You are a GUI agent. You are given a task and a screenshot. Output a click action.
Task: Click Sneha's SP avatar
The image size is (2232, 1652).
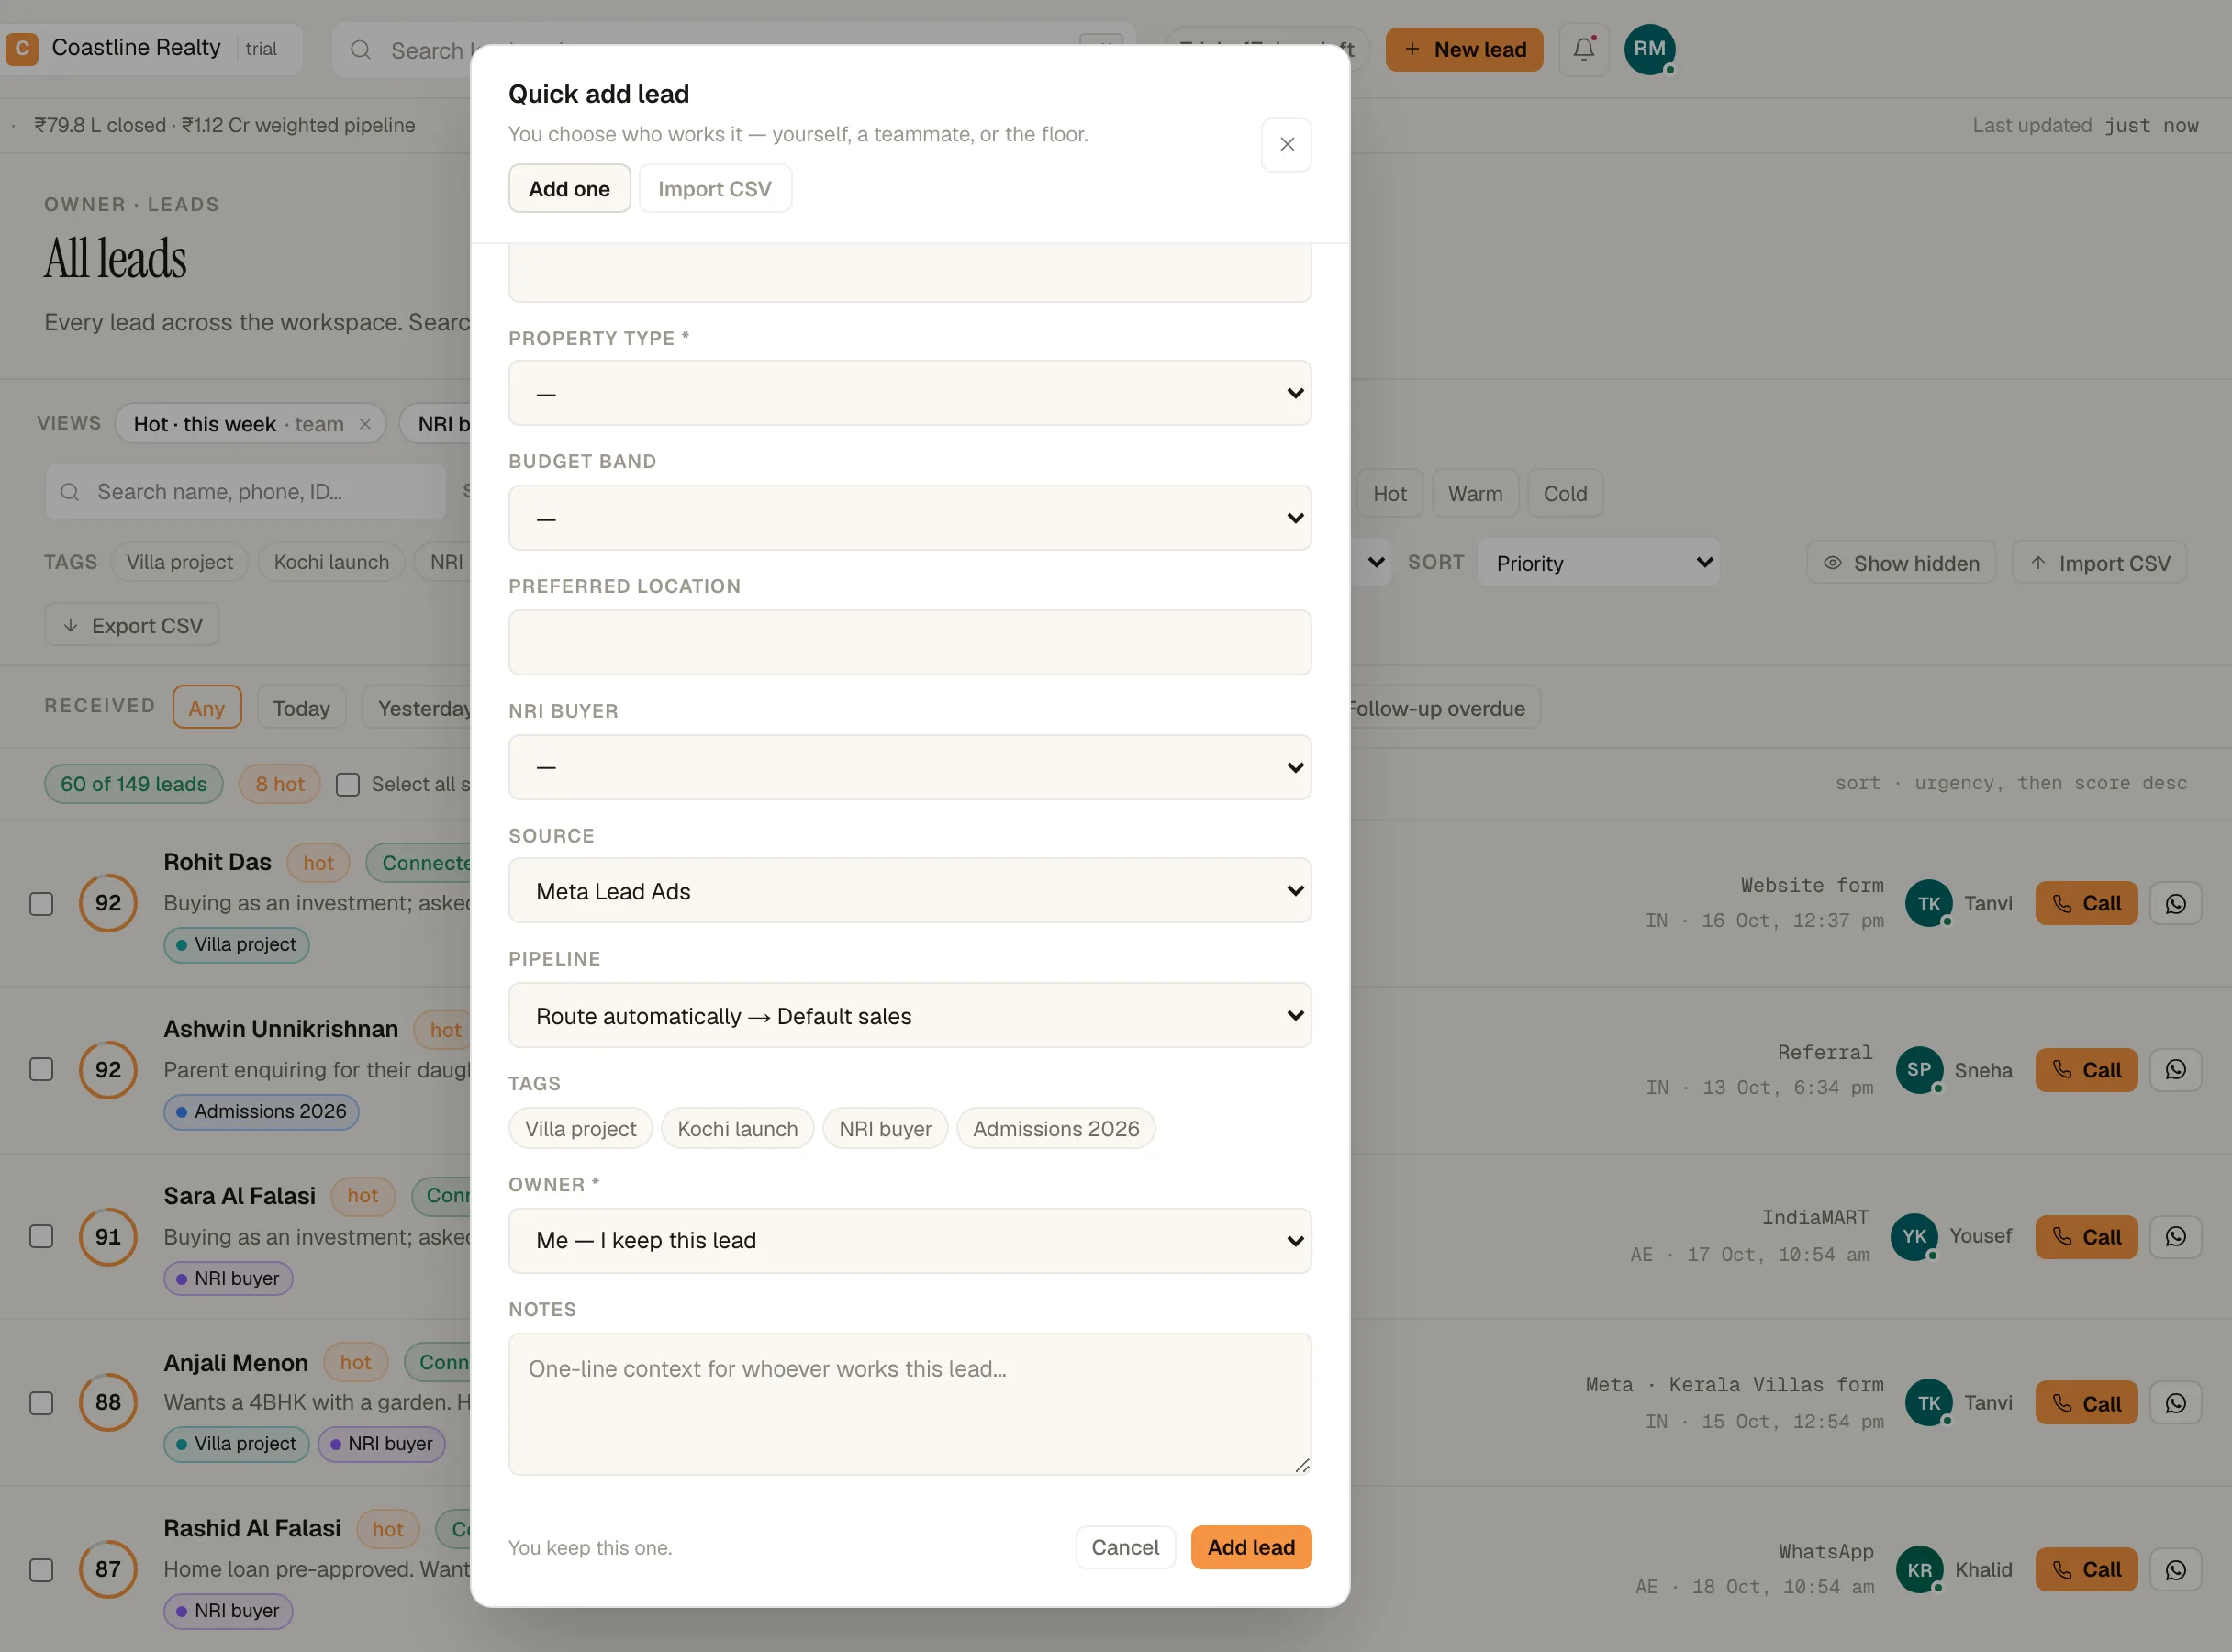pyautogui.click(x=1919, y=1070)
